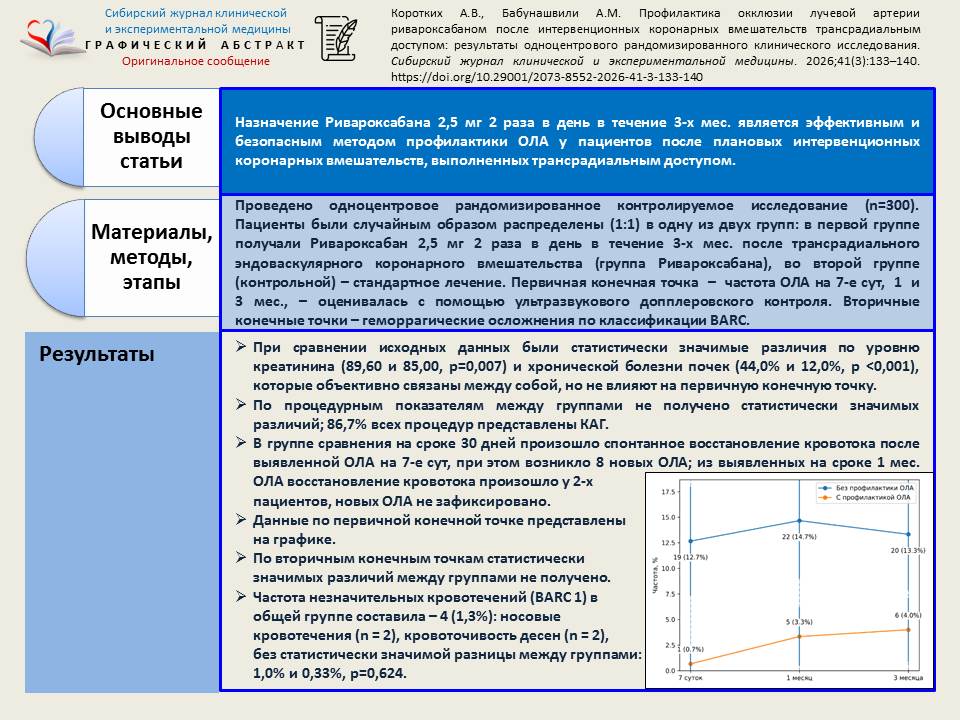Click the red 'Оригинальное сообщение' label
Image resolution: width=960 pixels, height=720 pixels.
click(195, 61)
